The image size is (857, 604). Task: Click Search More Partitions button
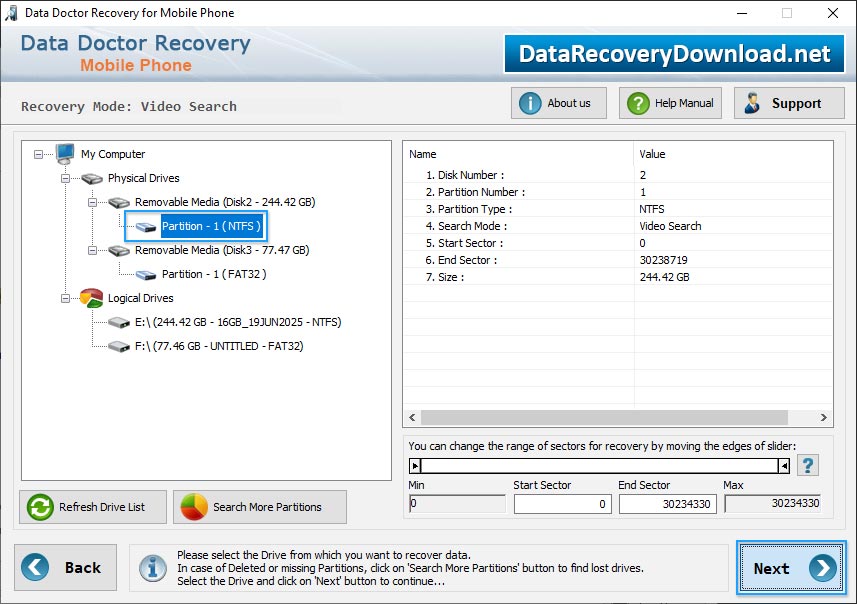coord(260,507)
